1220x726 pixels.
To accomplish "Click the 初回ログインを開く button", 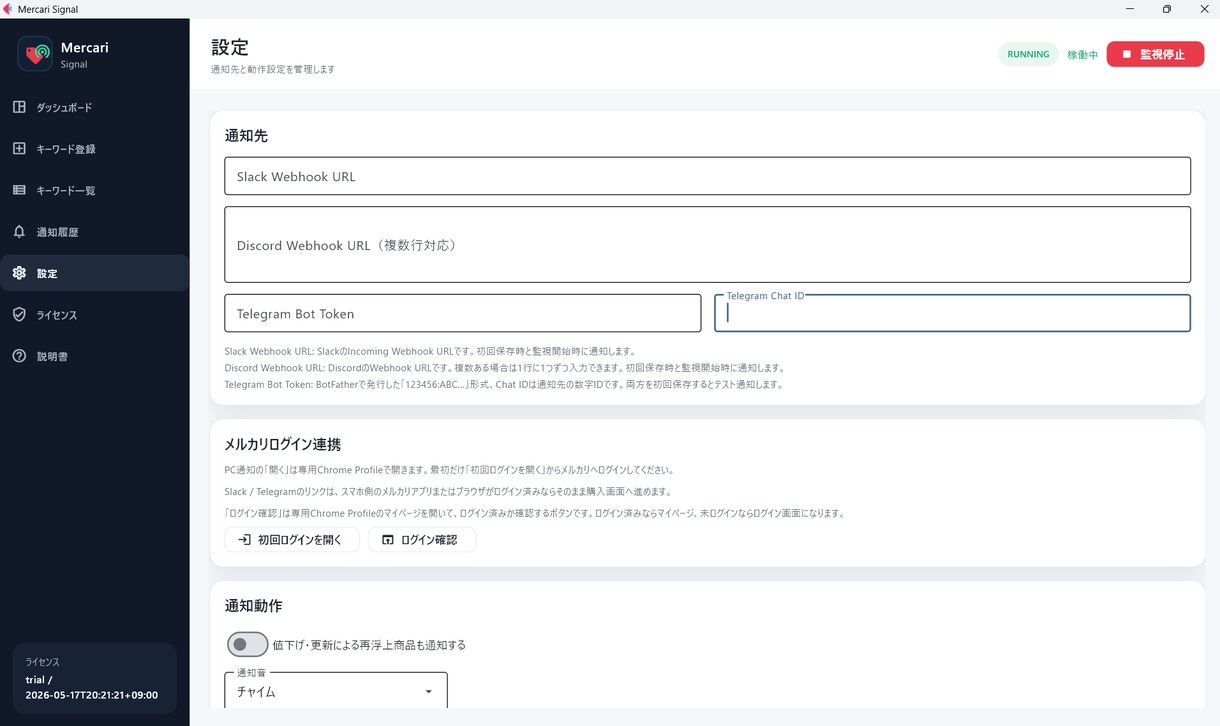I will point(292,540).
